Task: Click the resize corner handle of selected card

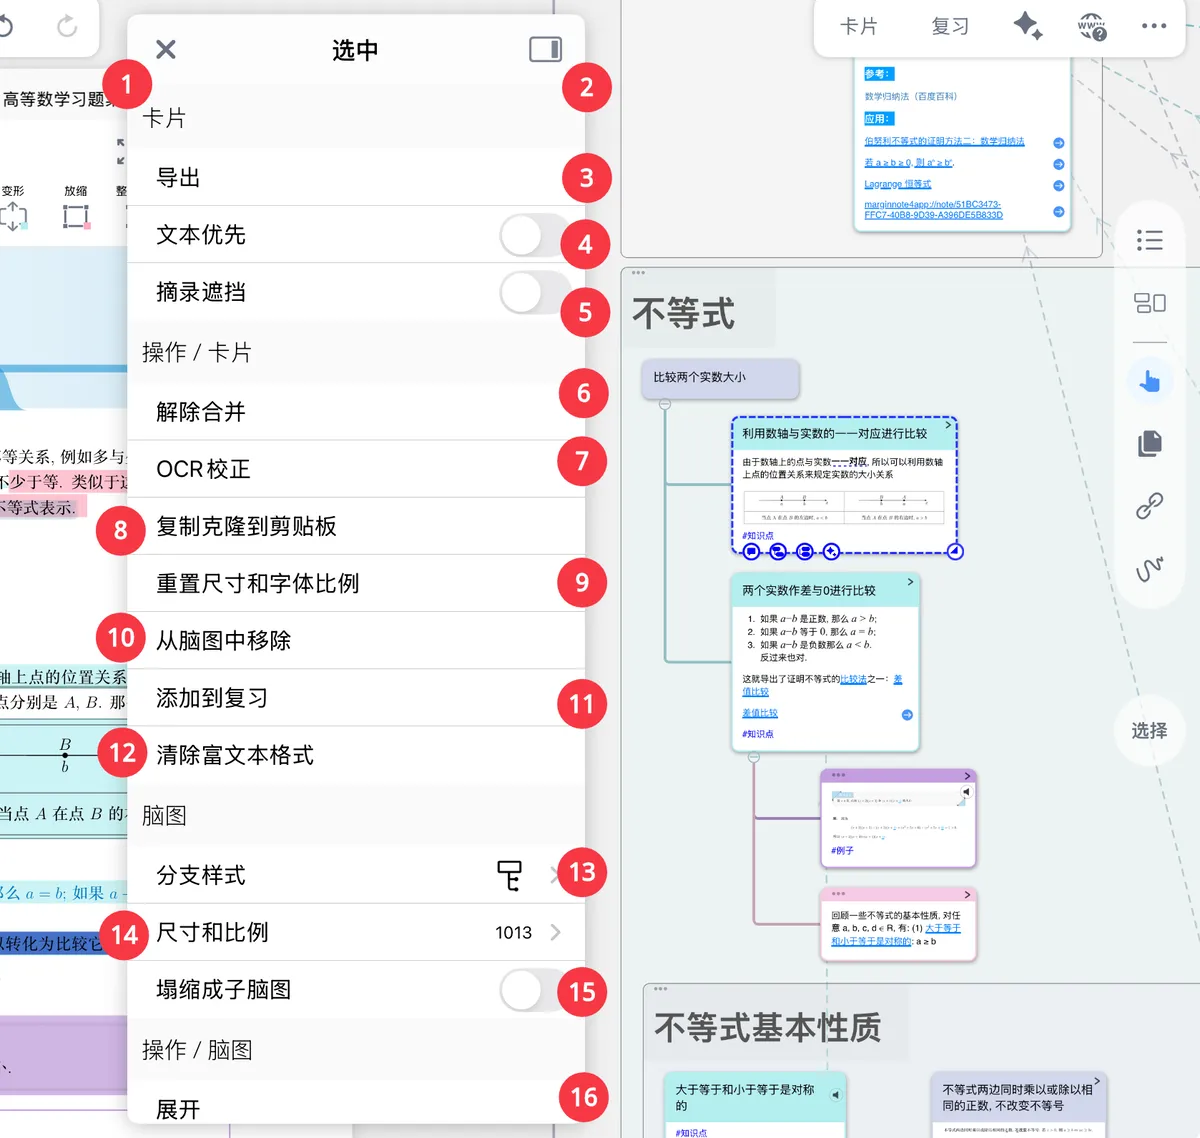Action: click(955, 551)
